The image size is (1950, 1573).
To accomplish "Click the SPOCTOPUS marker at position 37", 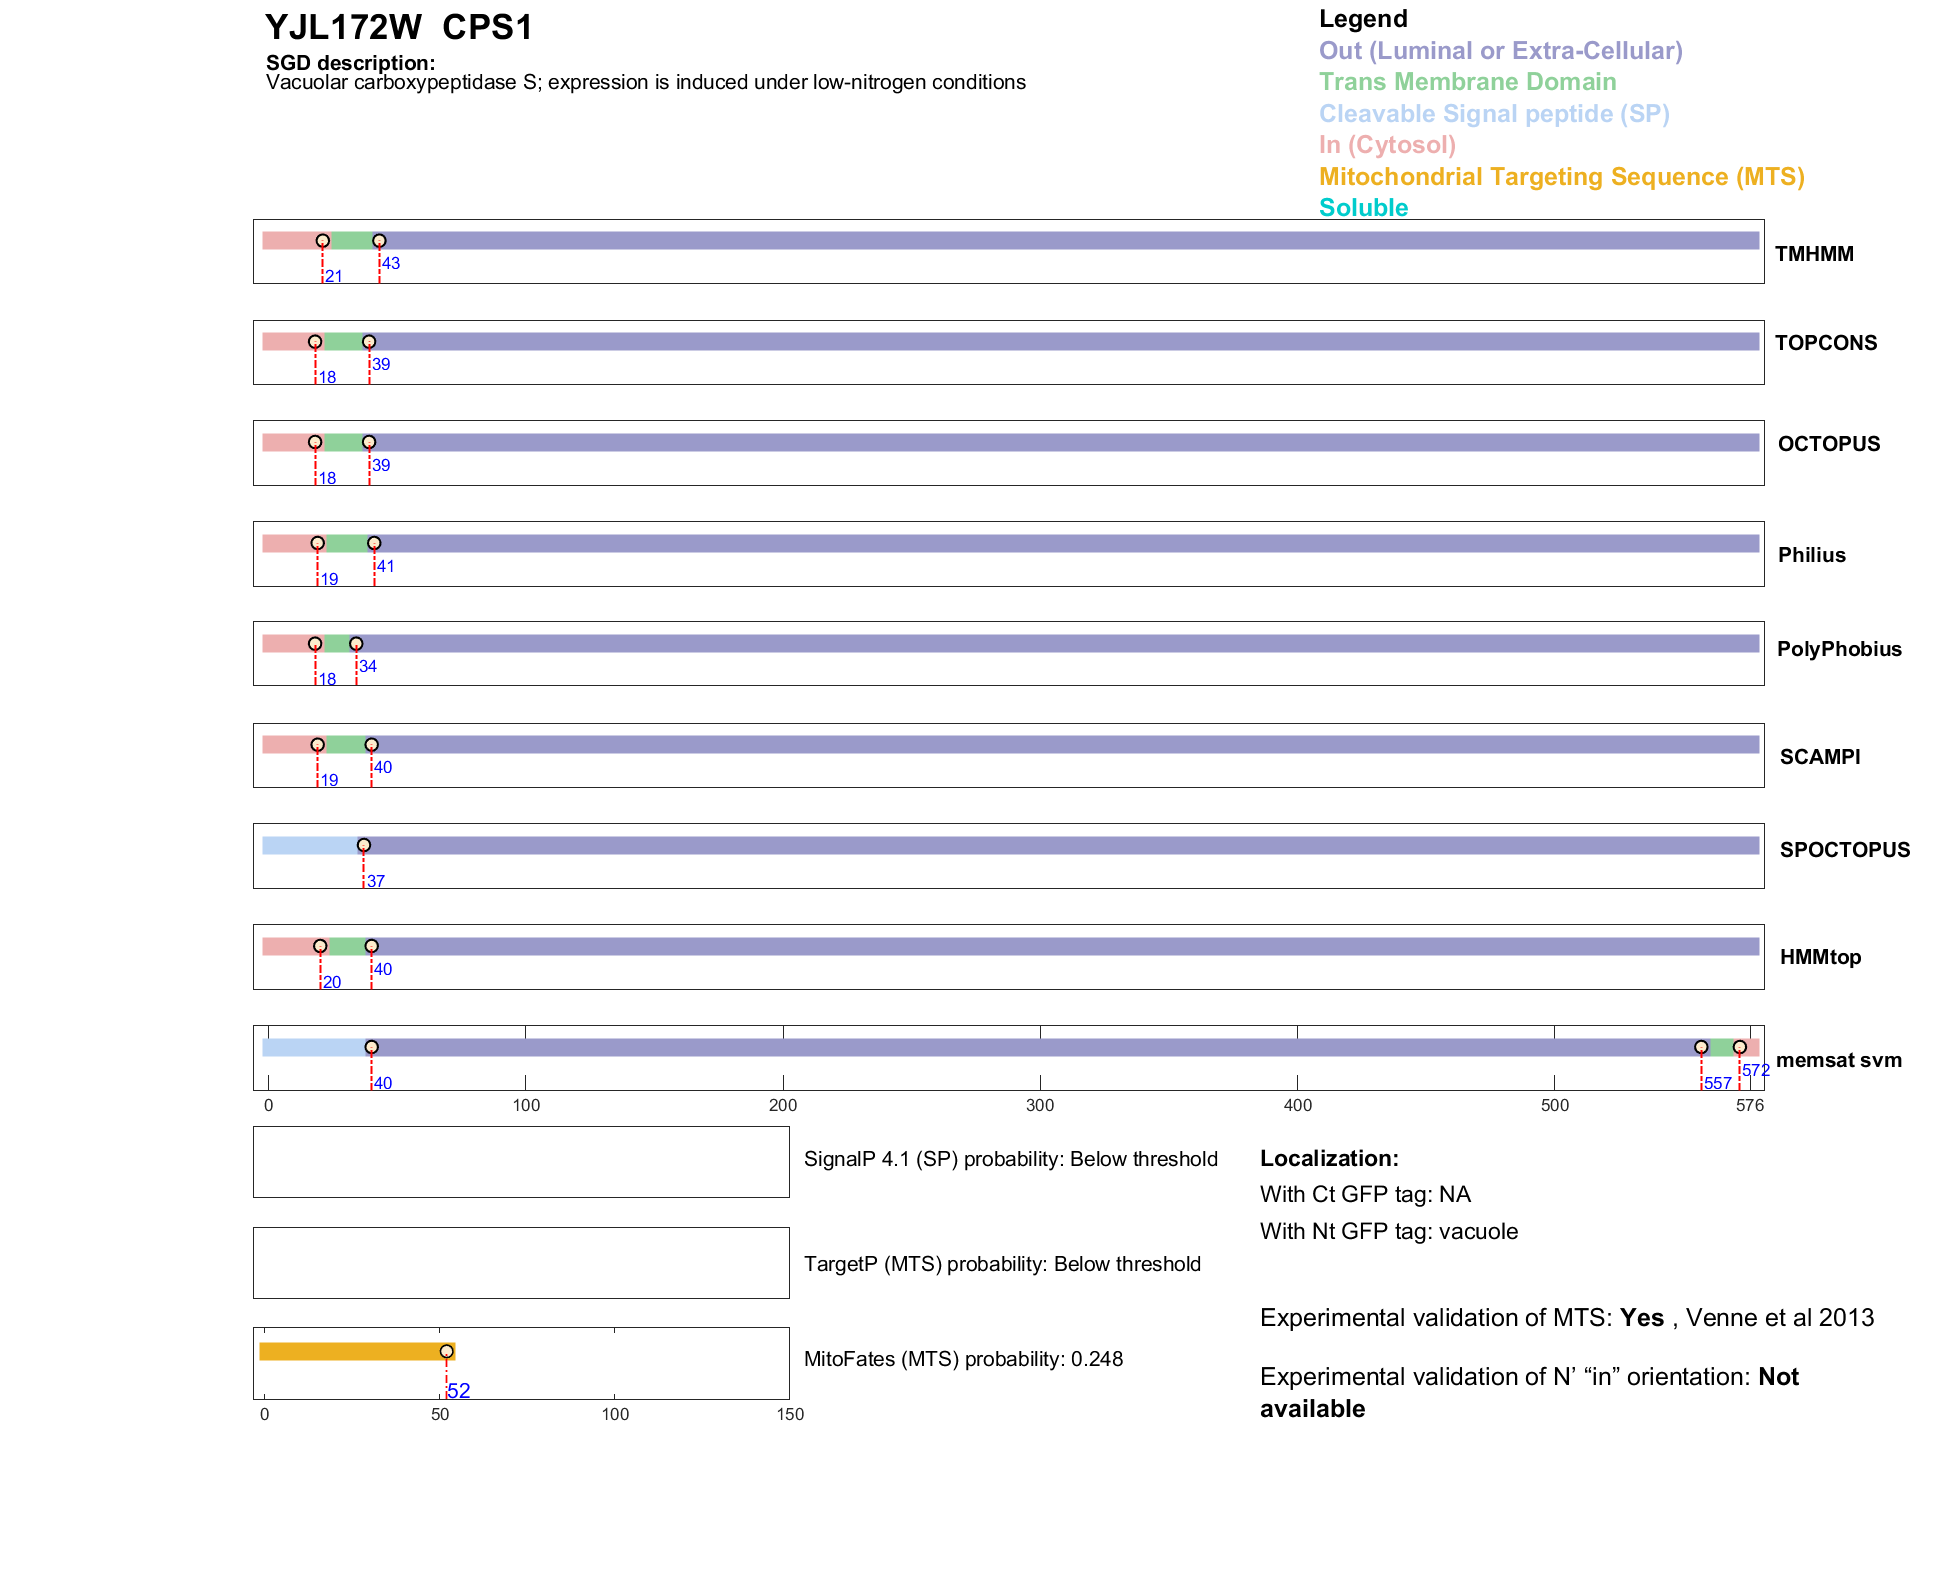I will click(x=364, y=846).
